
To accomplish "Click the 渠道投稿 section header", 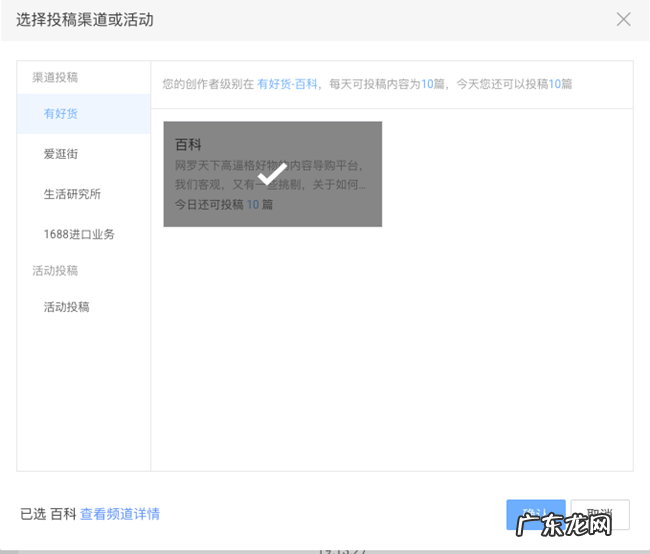I will tap(55, 77).
